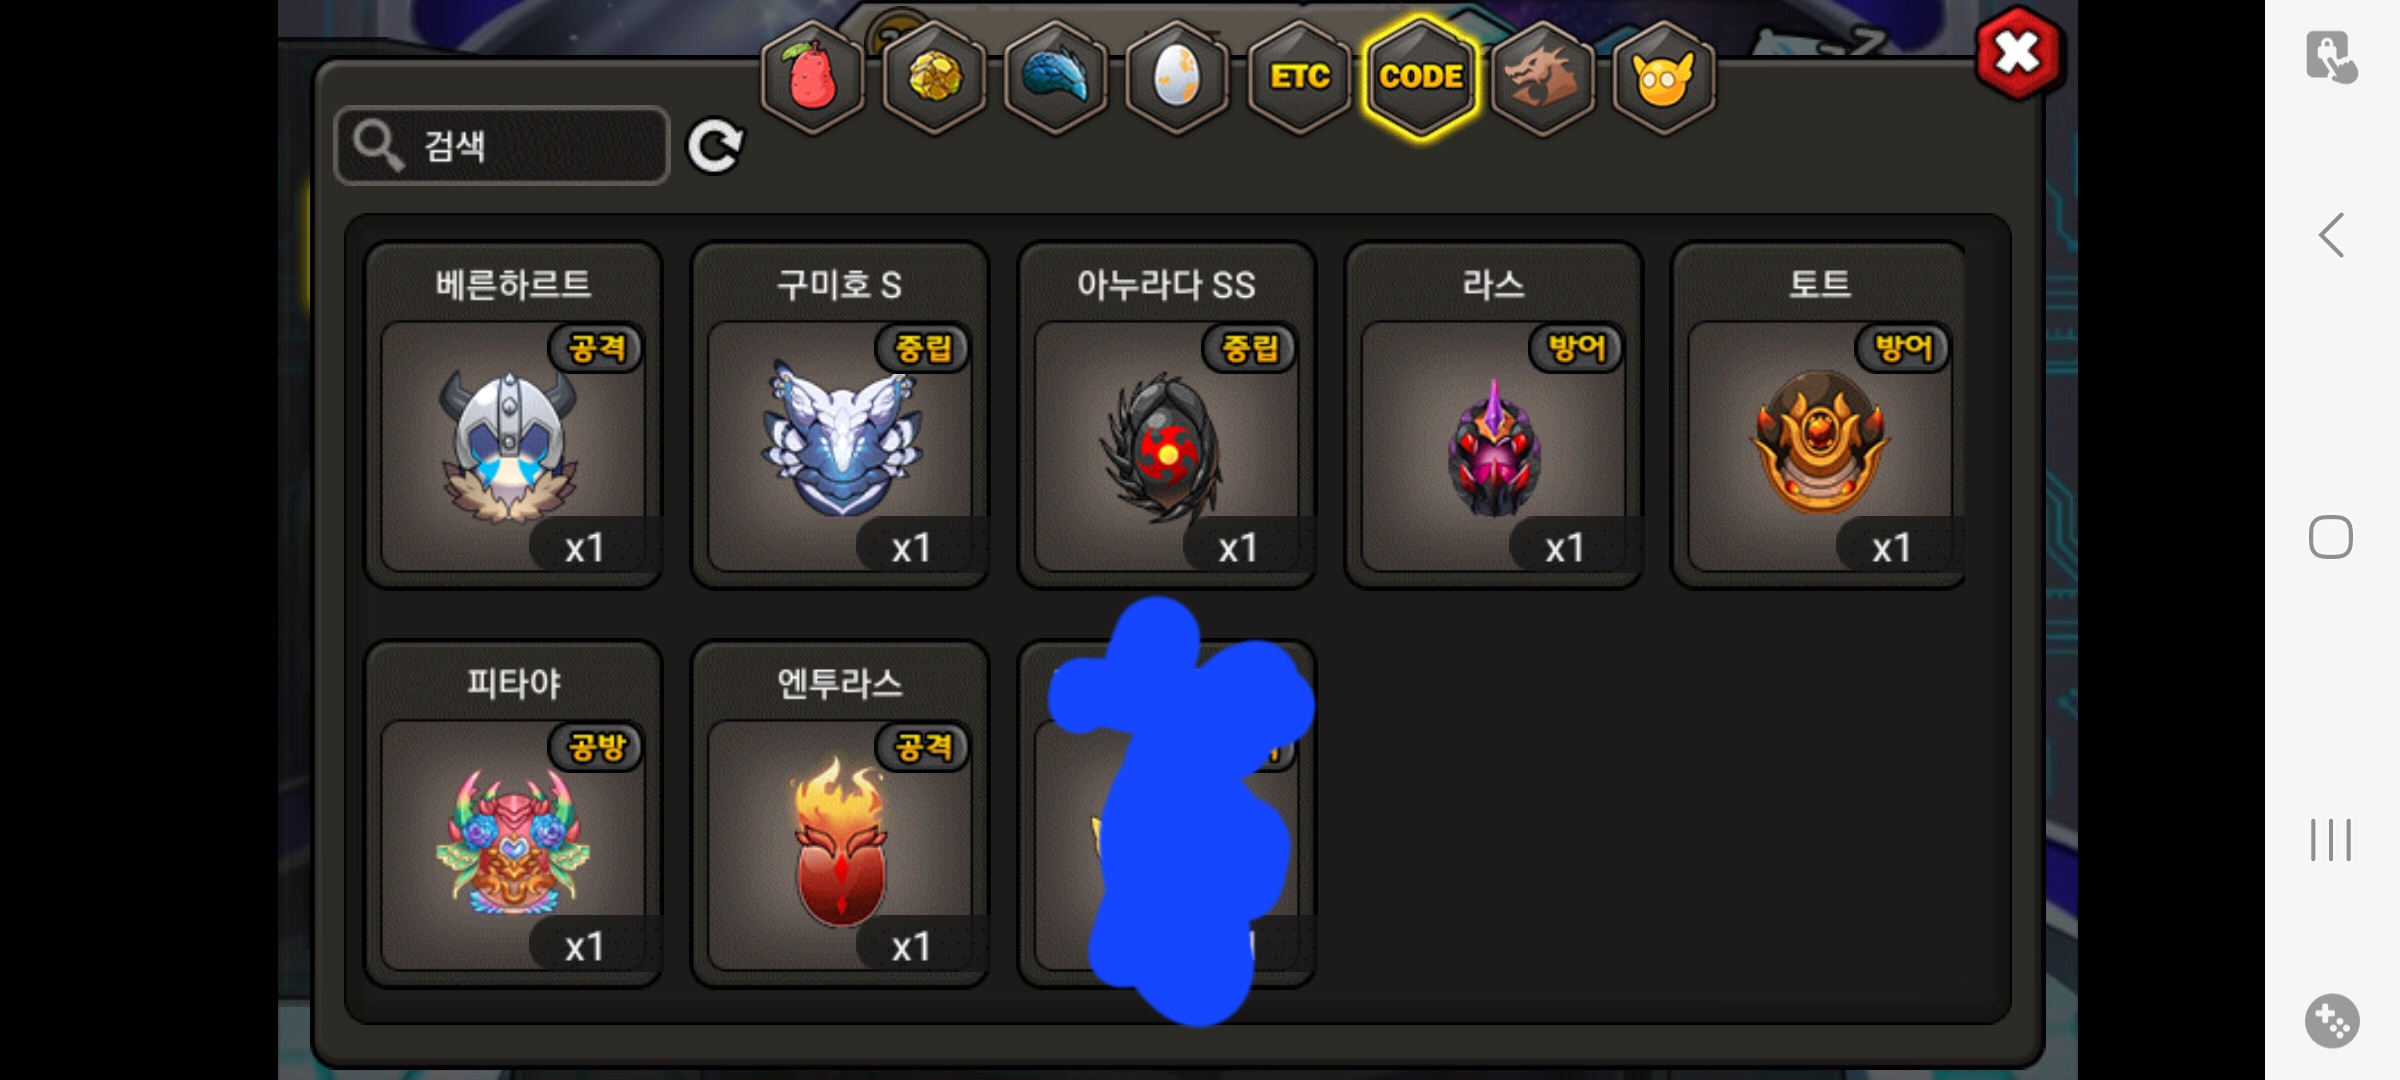Select the gold nugget category tab

(x=934, y=78)
